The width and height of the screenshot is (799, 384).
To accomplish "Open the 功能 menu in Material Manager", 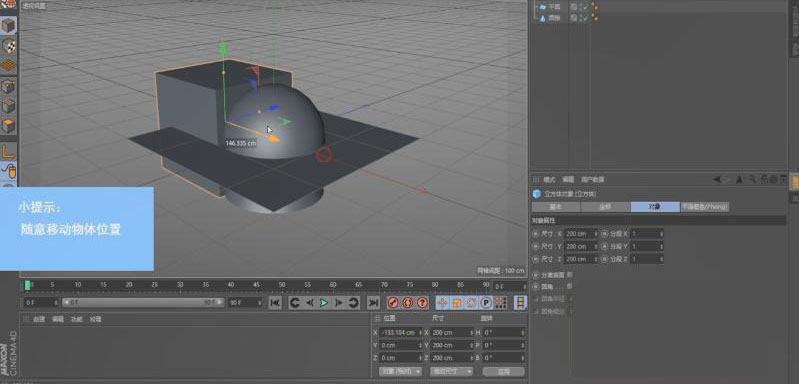I will 76,319.
